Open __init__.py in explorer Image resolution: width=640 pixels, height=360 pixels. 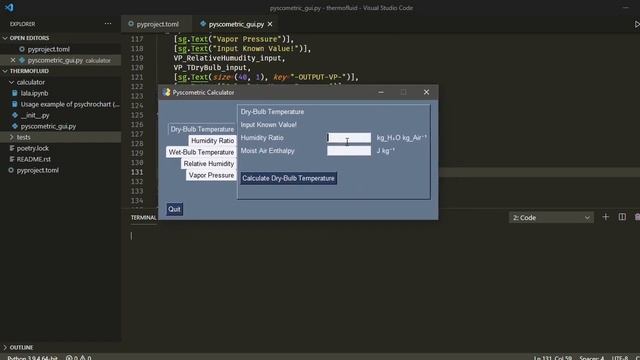[35, 115]
